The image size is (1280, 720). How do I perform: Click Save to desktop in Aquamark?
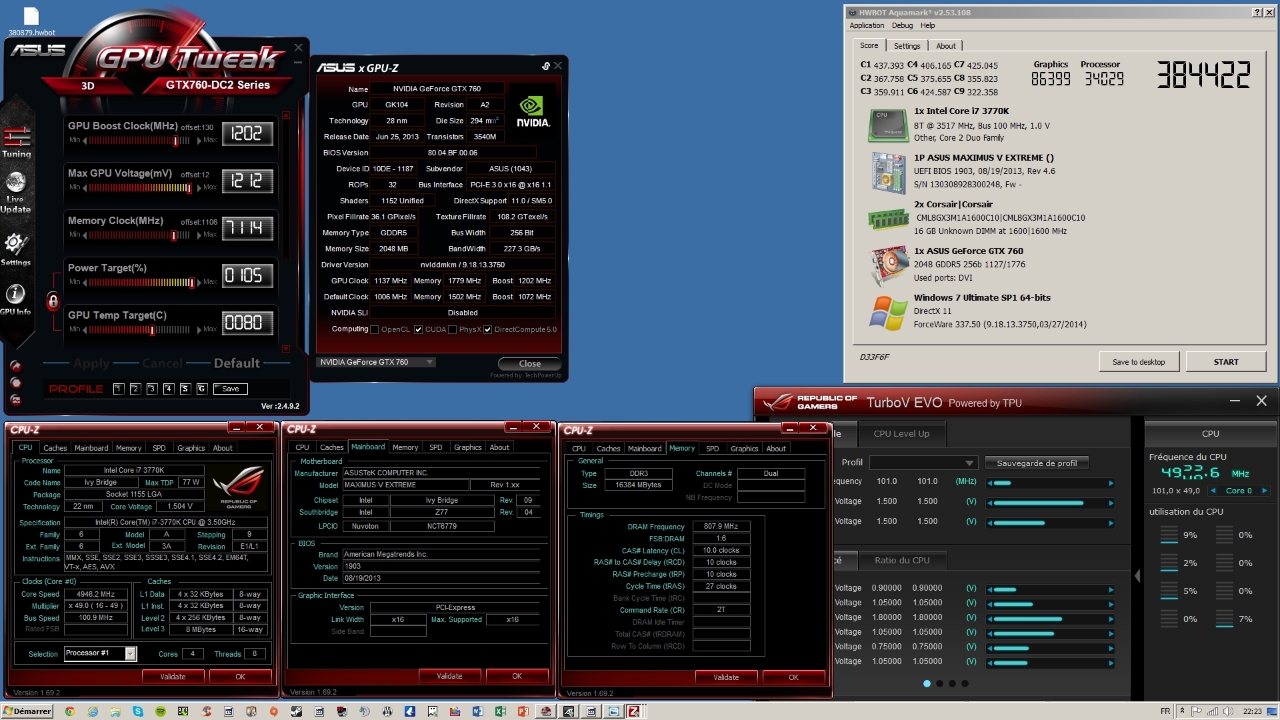tap(1138, 362)
